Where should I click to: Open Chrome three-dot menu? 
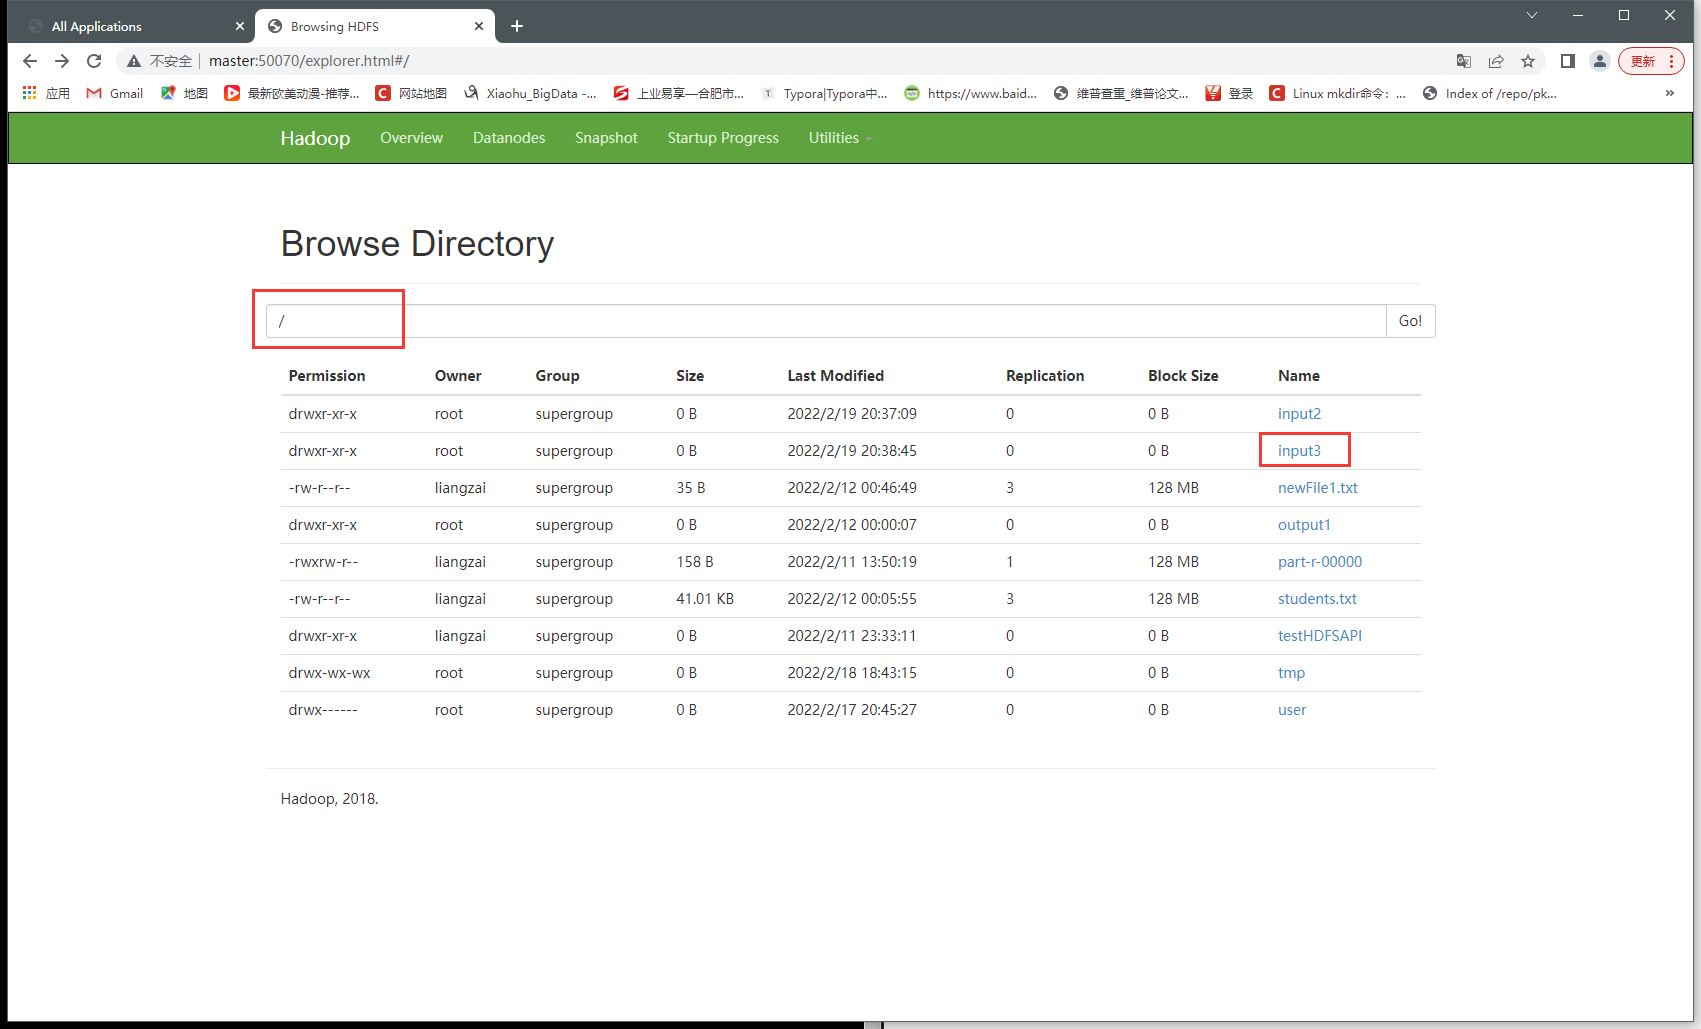1671,61
